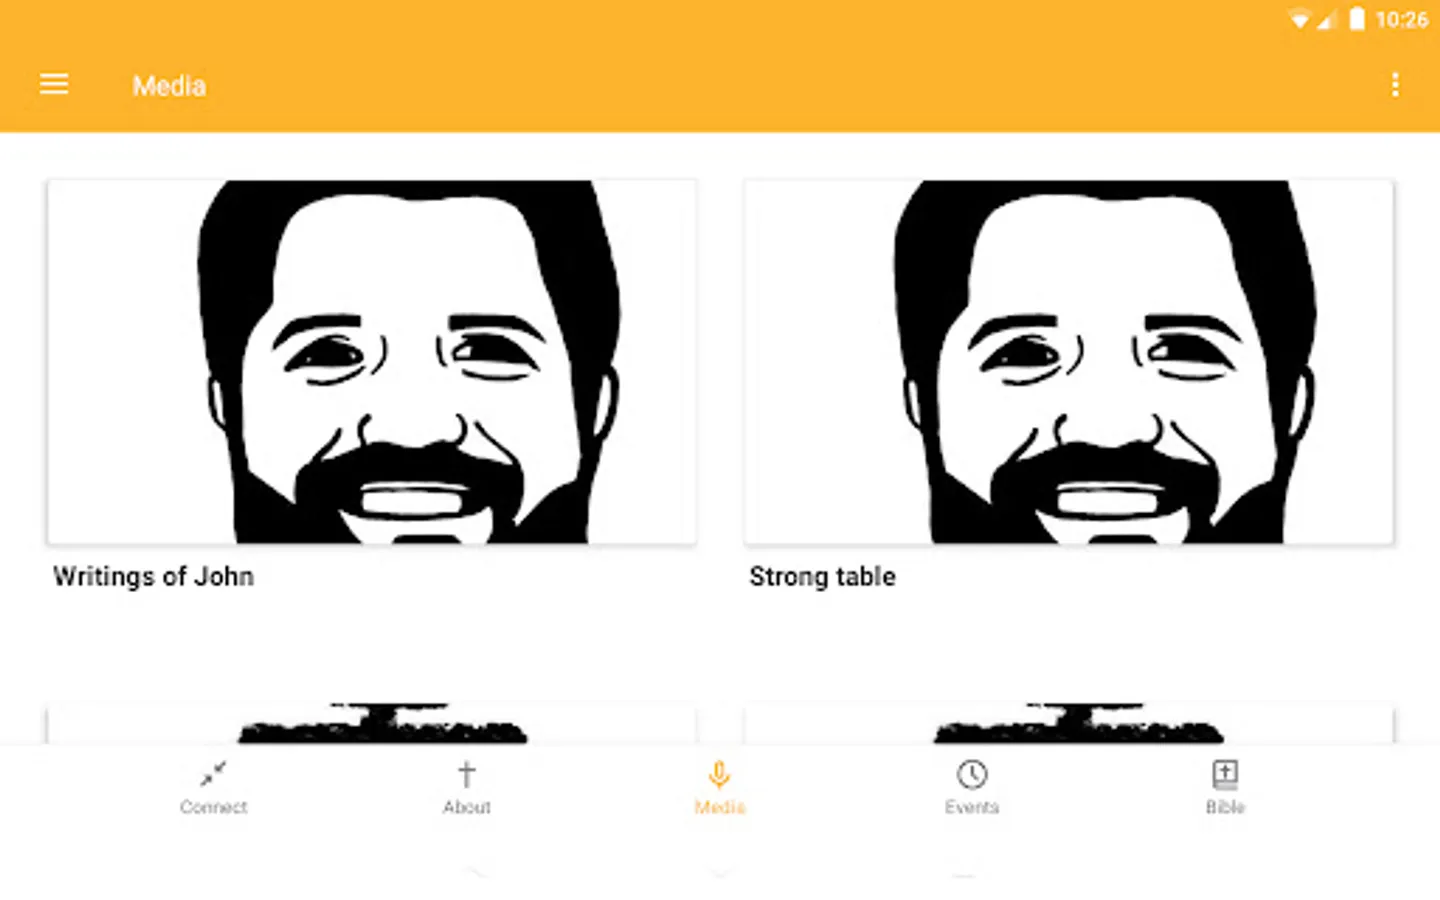The image size is (1440, 900).
Task: Tap the Media microphone icon
Action: (x=719, y=774)
